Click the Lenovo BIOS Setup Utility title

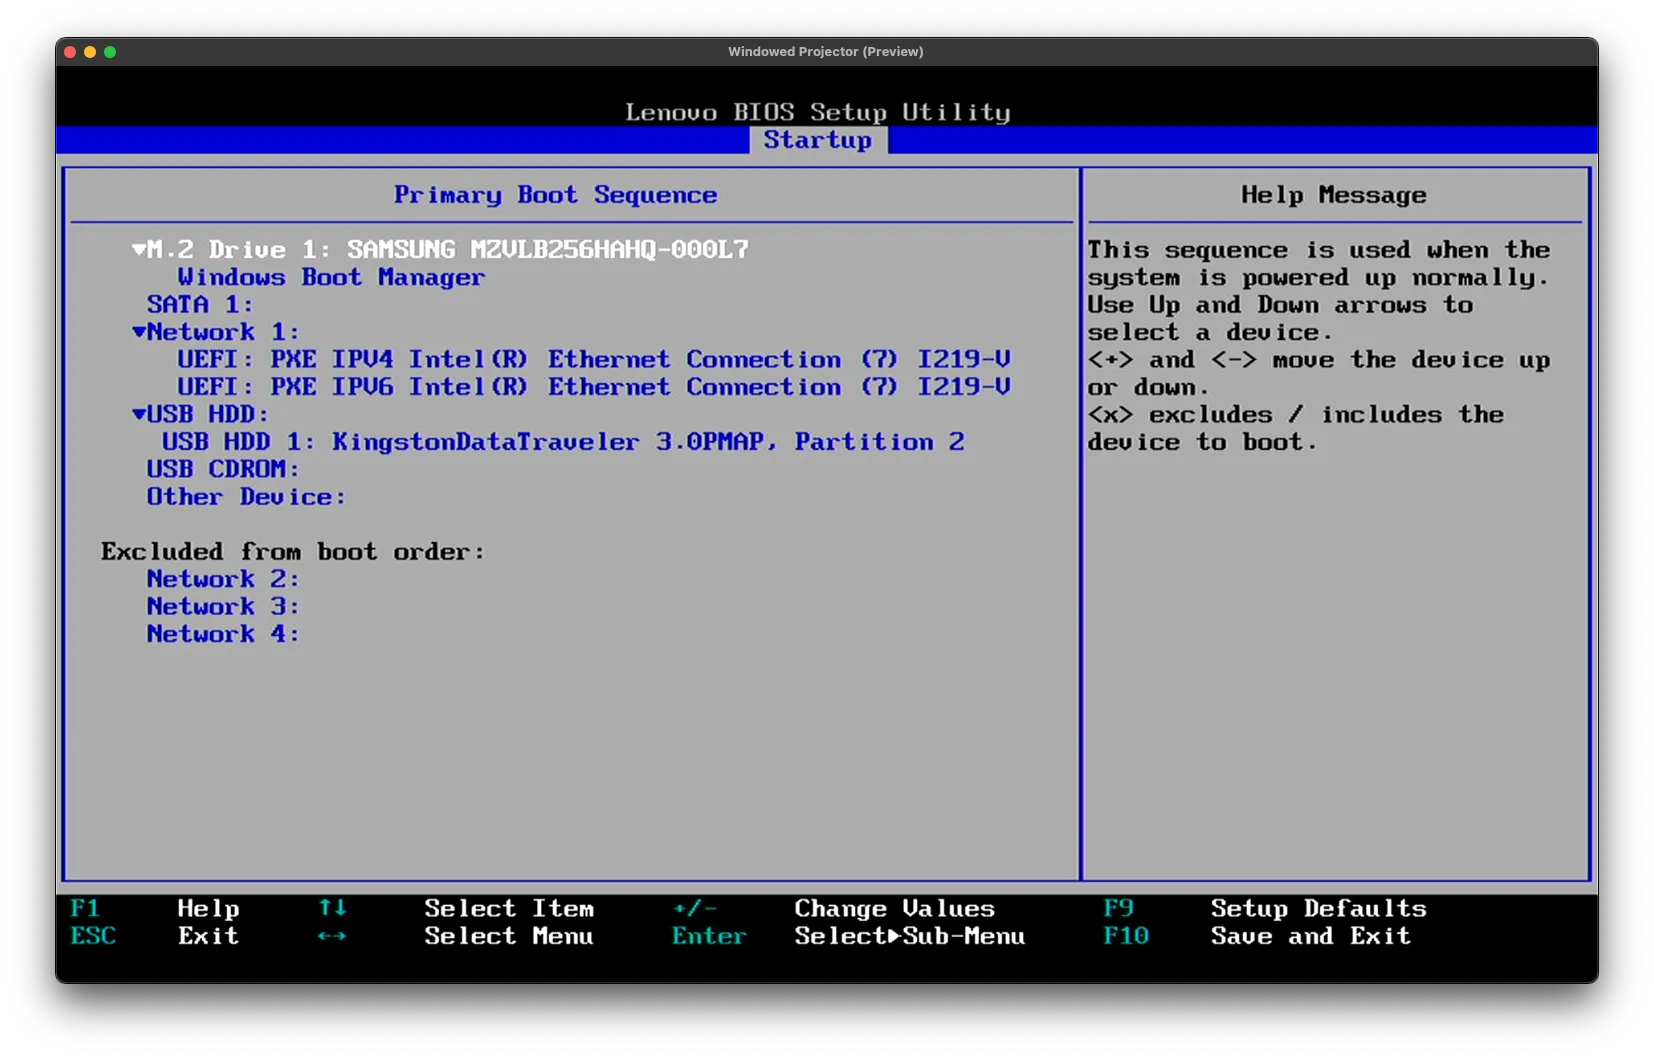pos(818,112)
